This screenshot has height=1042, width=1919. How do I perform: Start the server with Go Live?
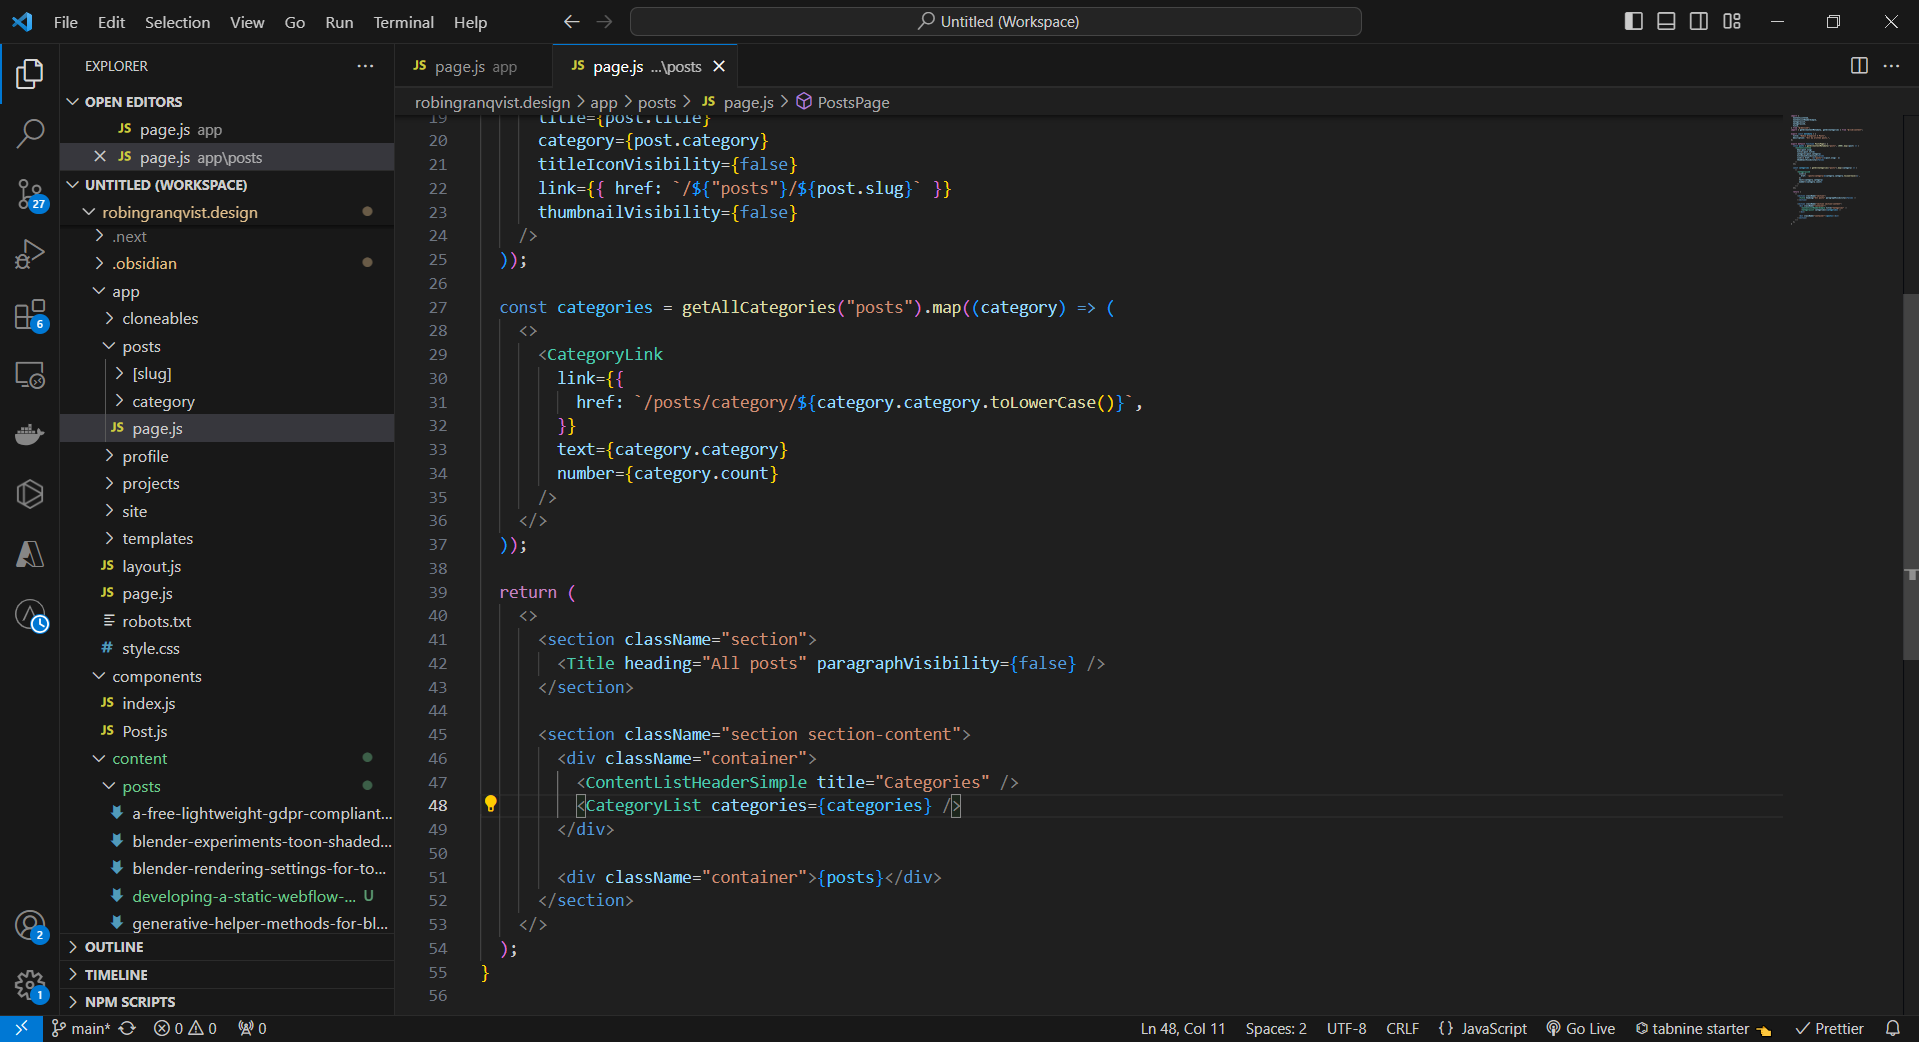pyautogui.click(x=1580, y=1028)
